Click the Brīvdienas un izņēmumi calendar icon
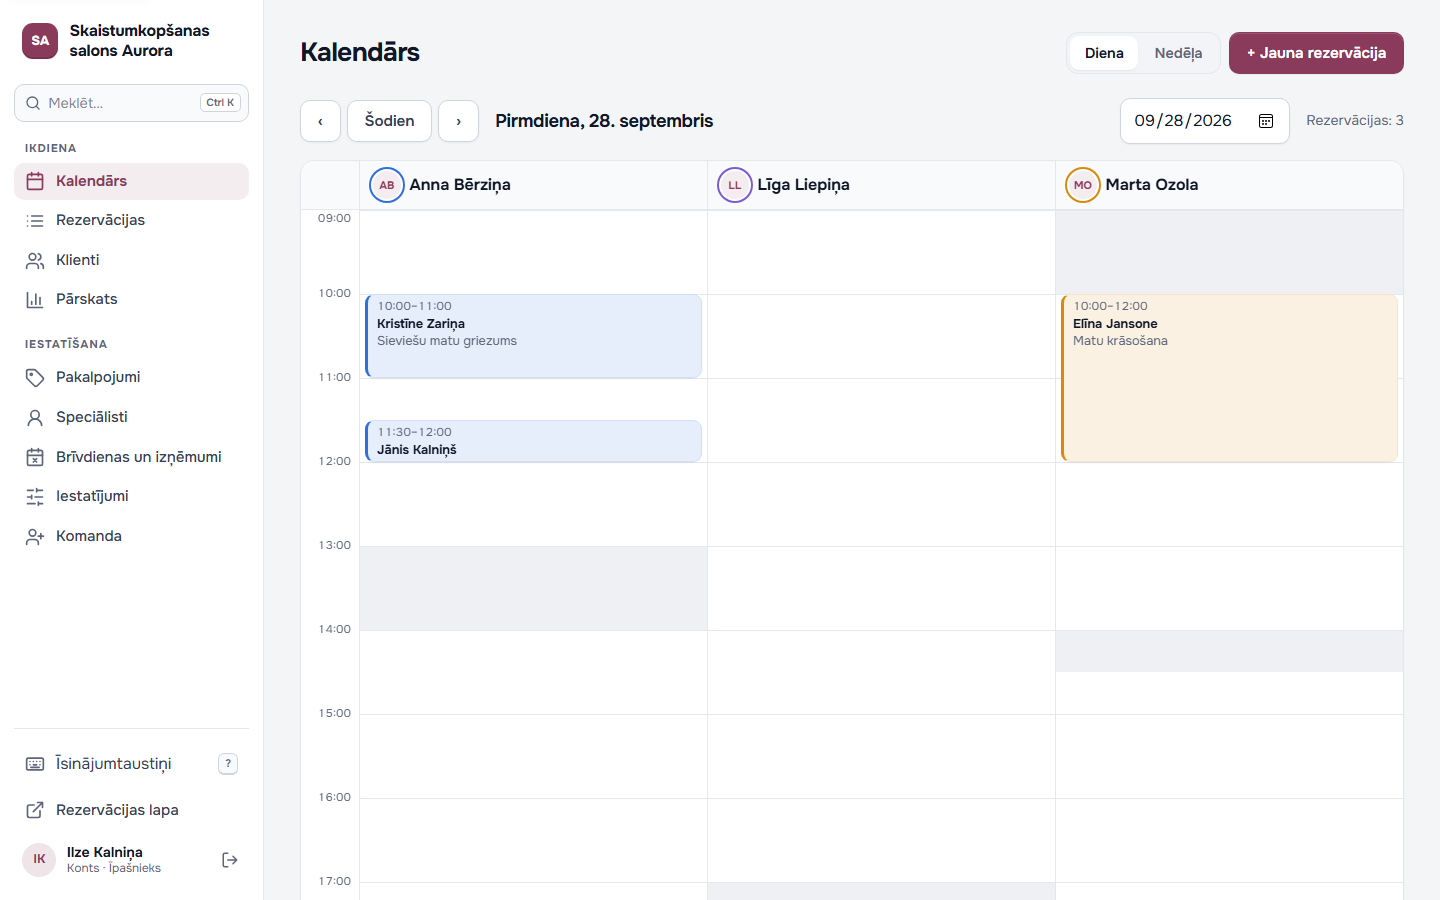 tap(35, 457)
